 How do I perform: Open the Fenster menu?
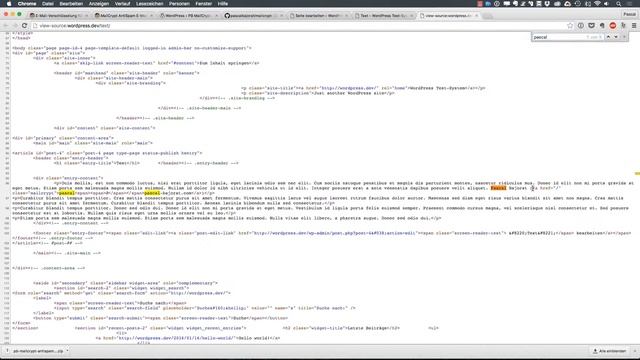coord(203,4)
